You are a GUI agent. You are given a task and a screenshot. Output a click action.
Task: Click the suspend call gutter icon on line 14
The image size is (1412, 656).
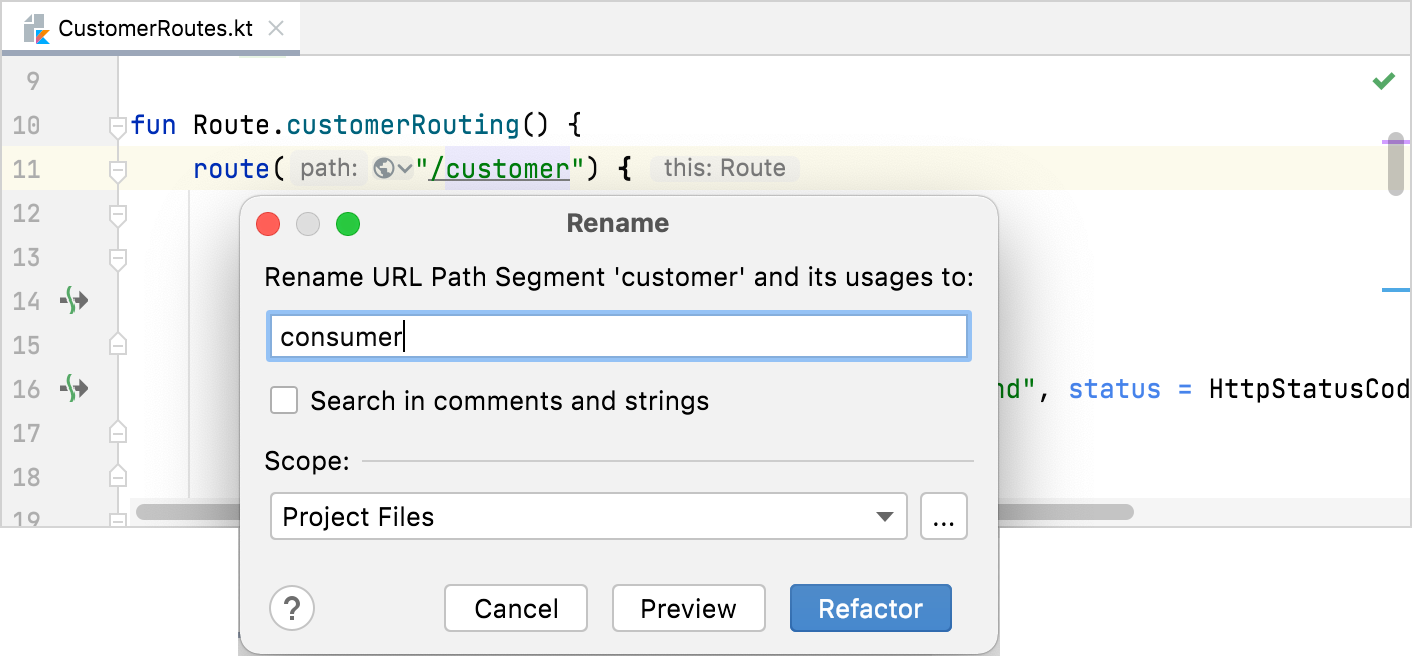75,300
